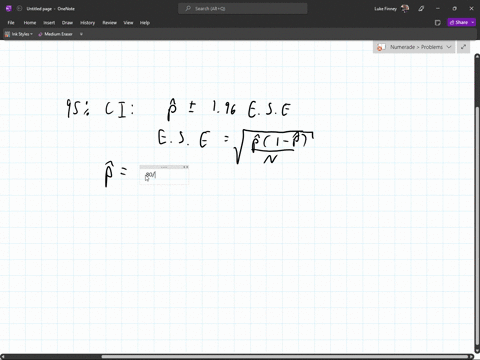Open the File menu
Image resolution: width=480 pixels, height=360 pixels.
pyautogui.click(x=11, y=23)
